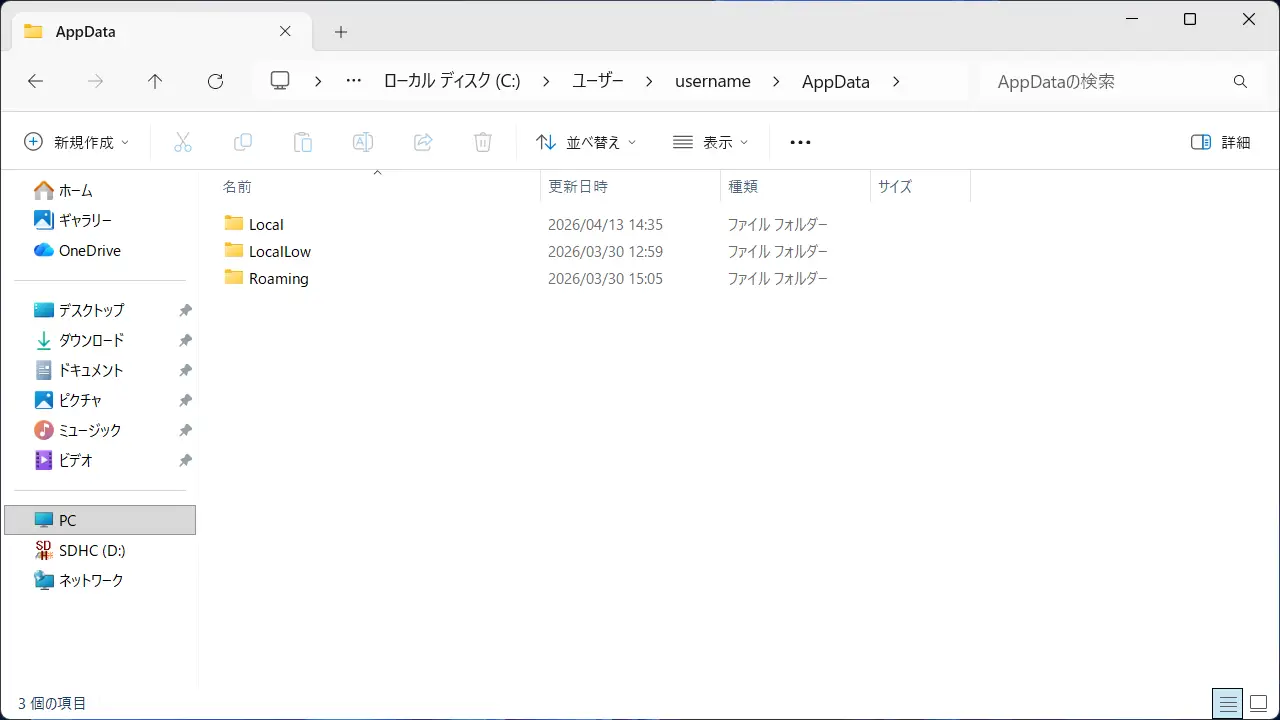Click the Cut scissors icon

point(183,142)
